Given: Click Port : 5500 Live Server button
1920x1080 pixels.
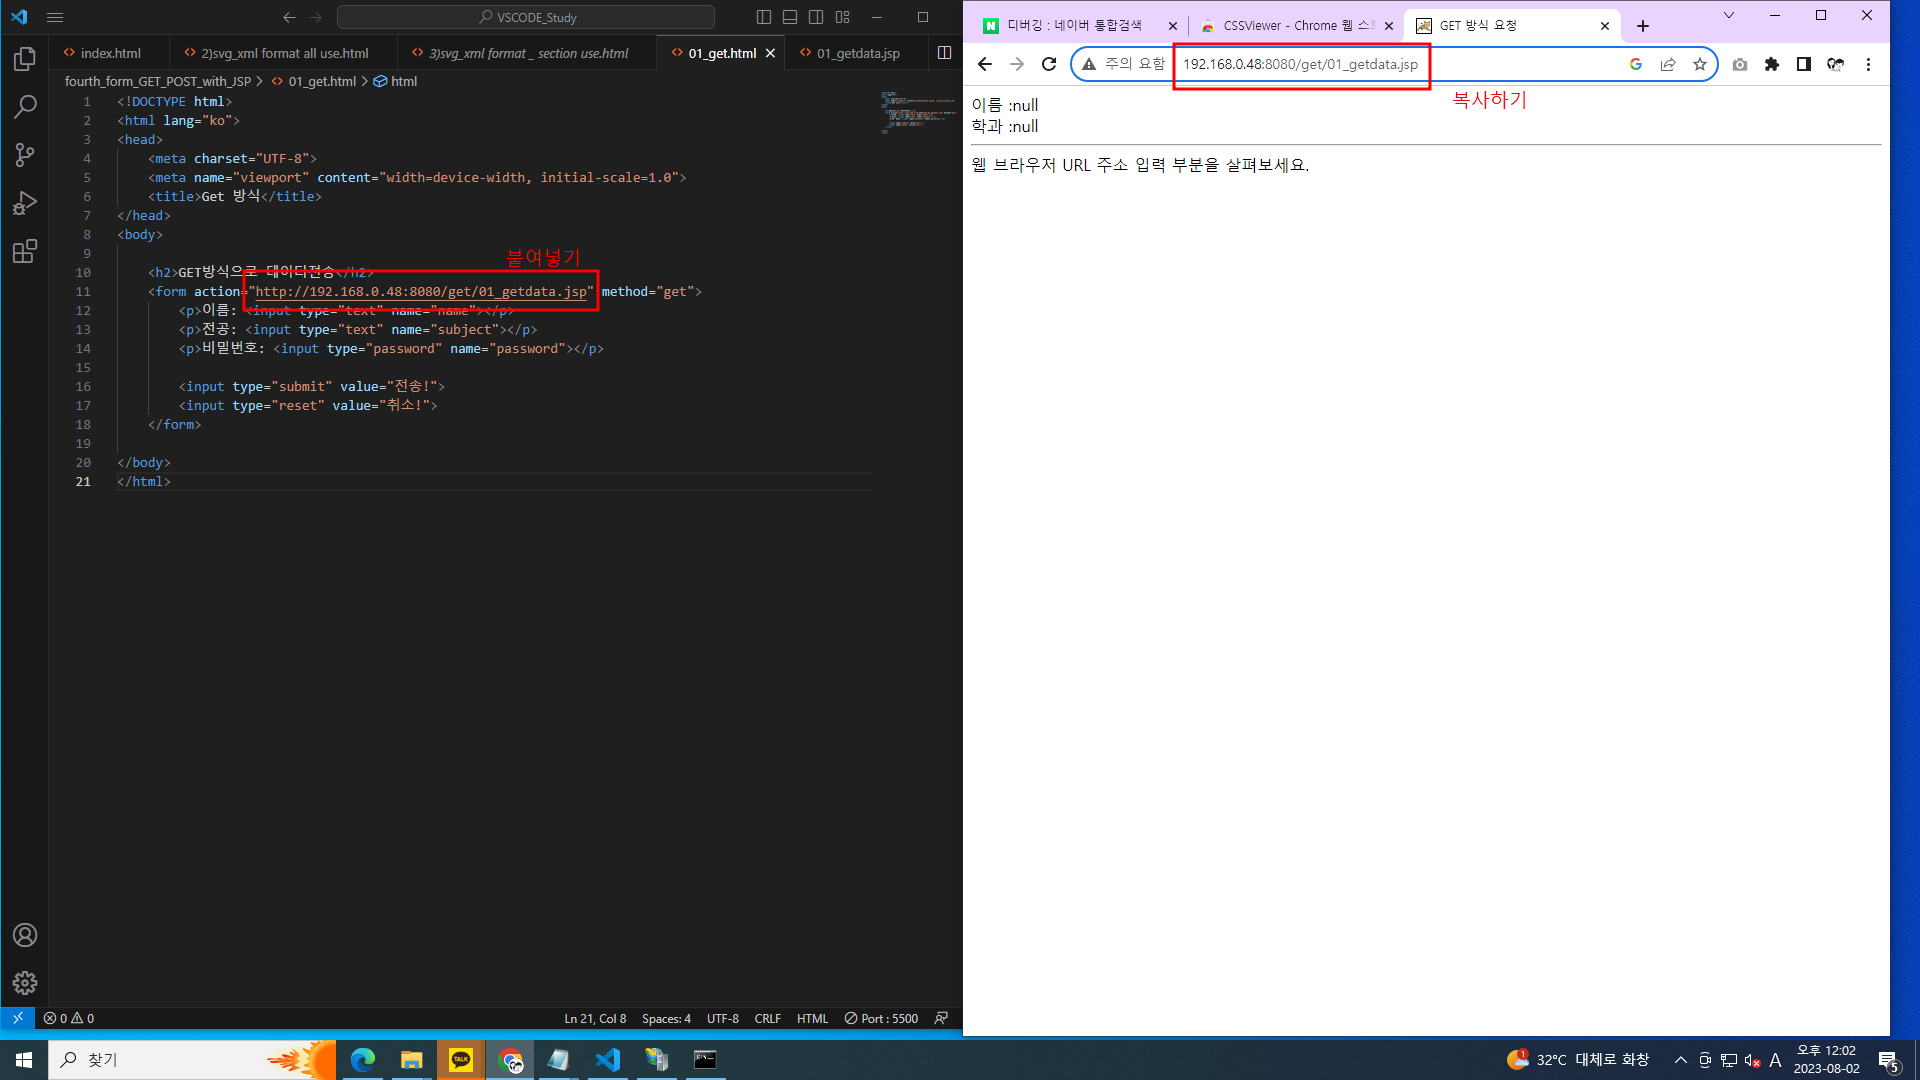Looking at the screenshot, I should click(881, 1018).
